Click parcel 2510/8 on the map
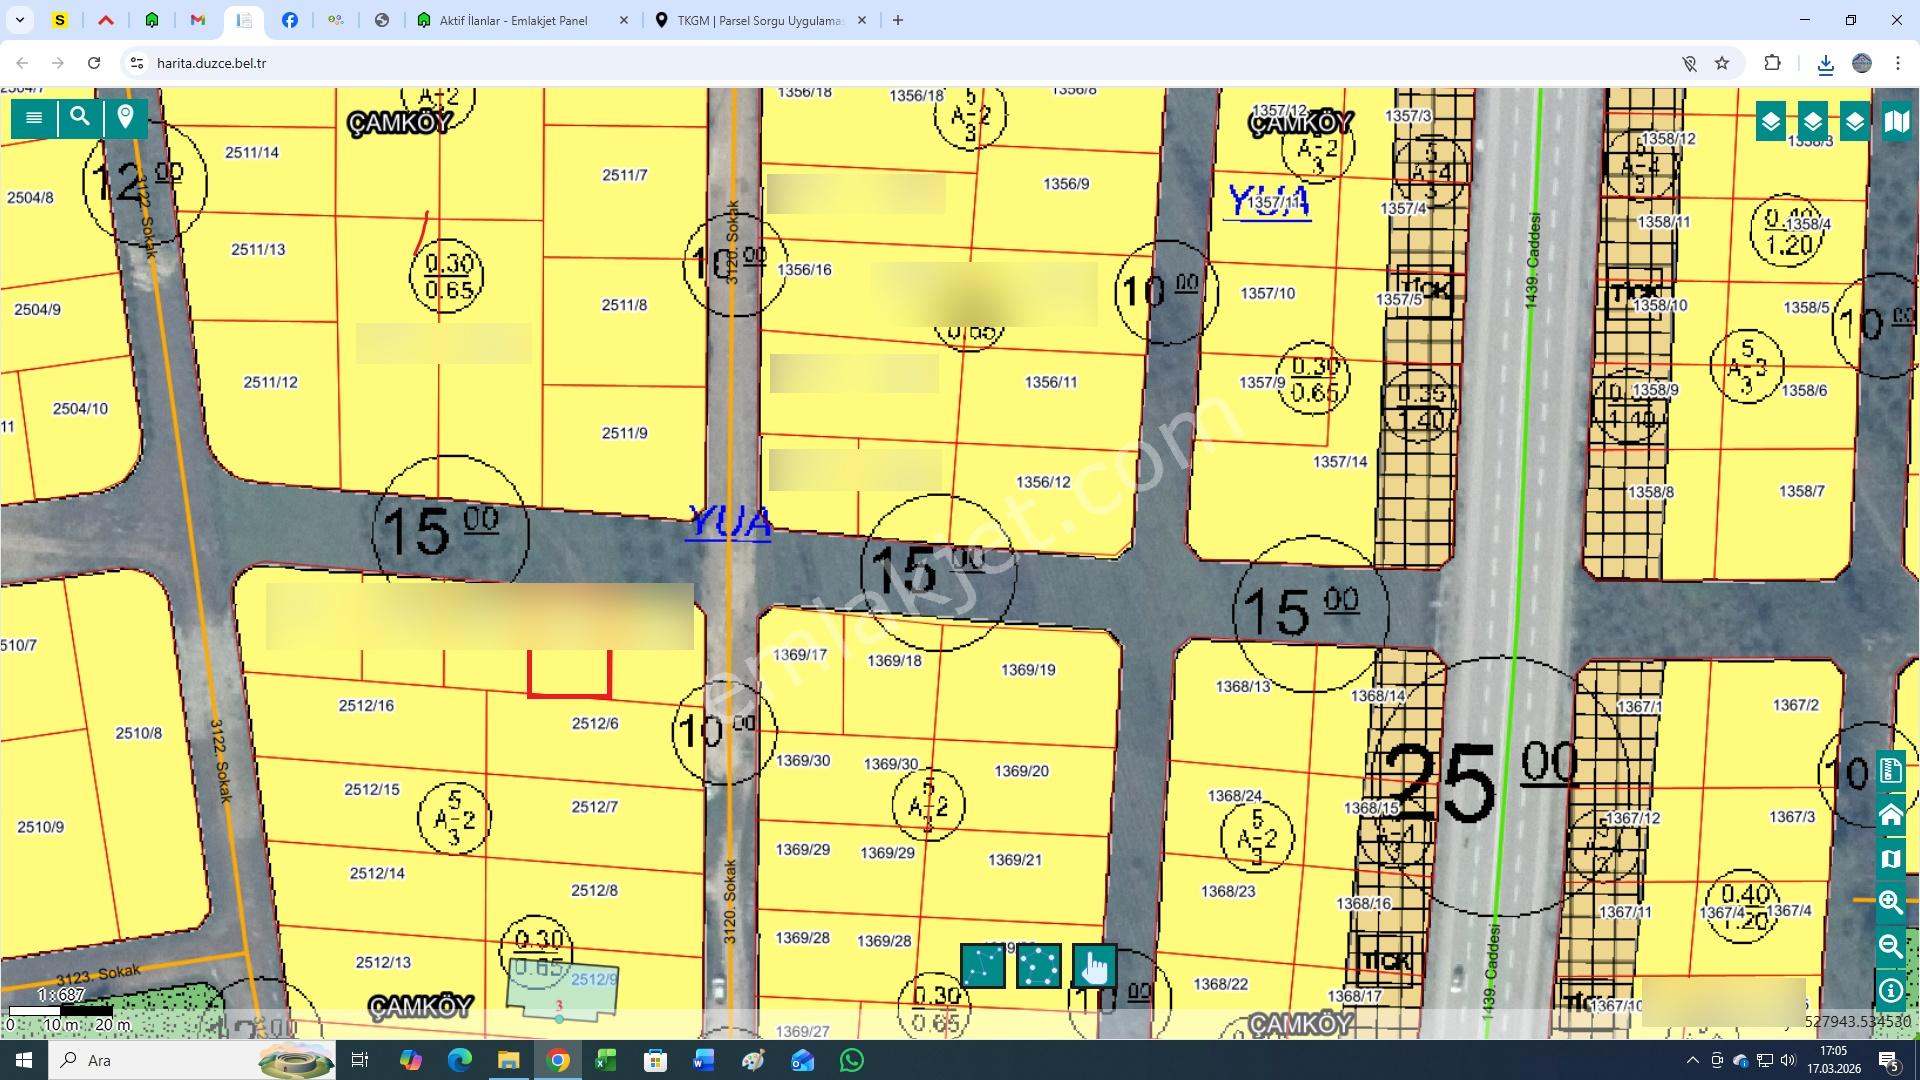Screen dimensions: 1920x1080 (x=138, y=733)
